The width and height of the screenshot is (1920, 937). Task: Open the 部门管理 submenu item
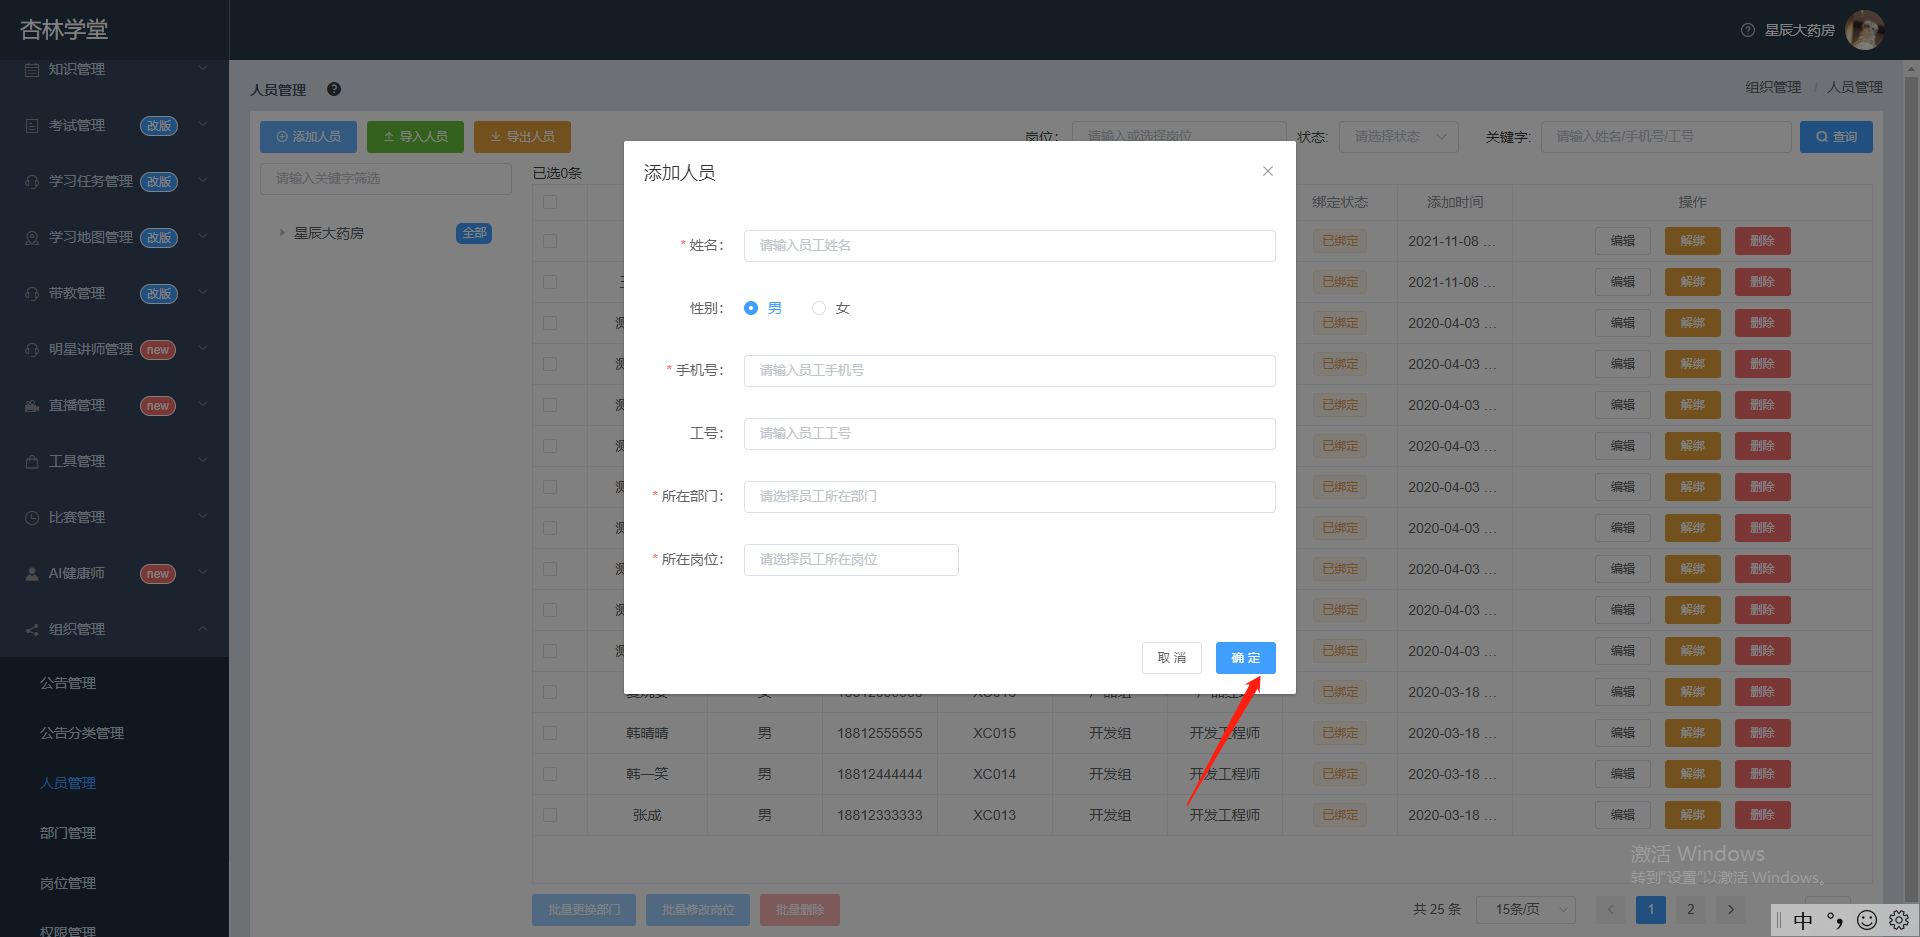68,833
